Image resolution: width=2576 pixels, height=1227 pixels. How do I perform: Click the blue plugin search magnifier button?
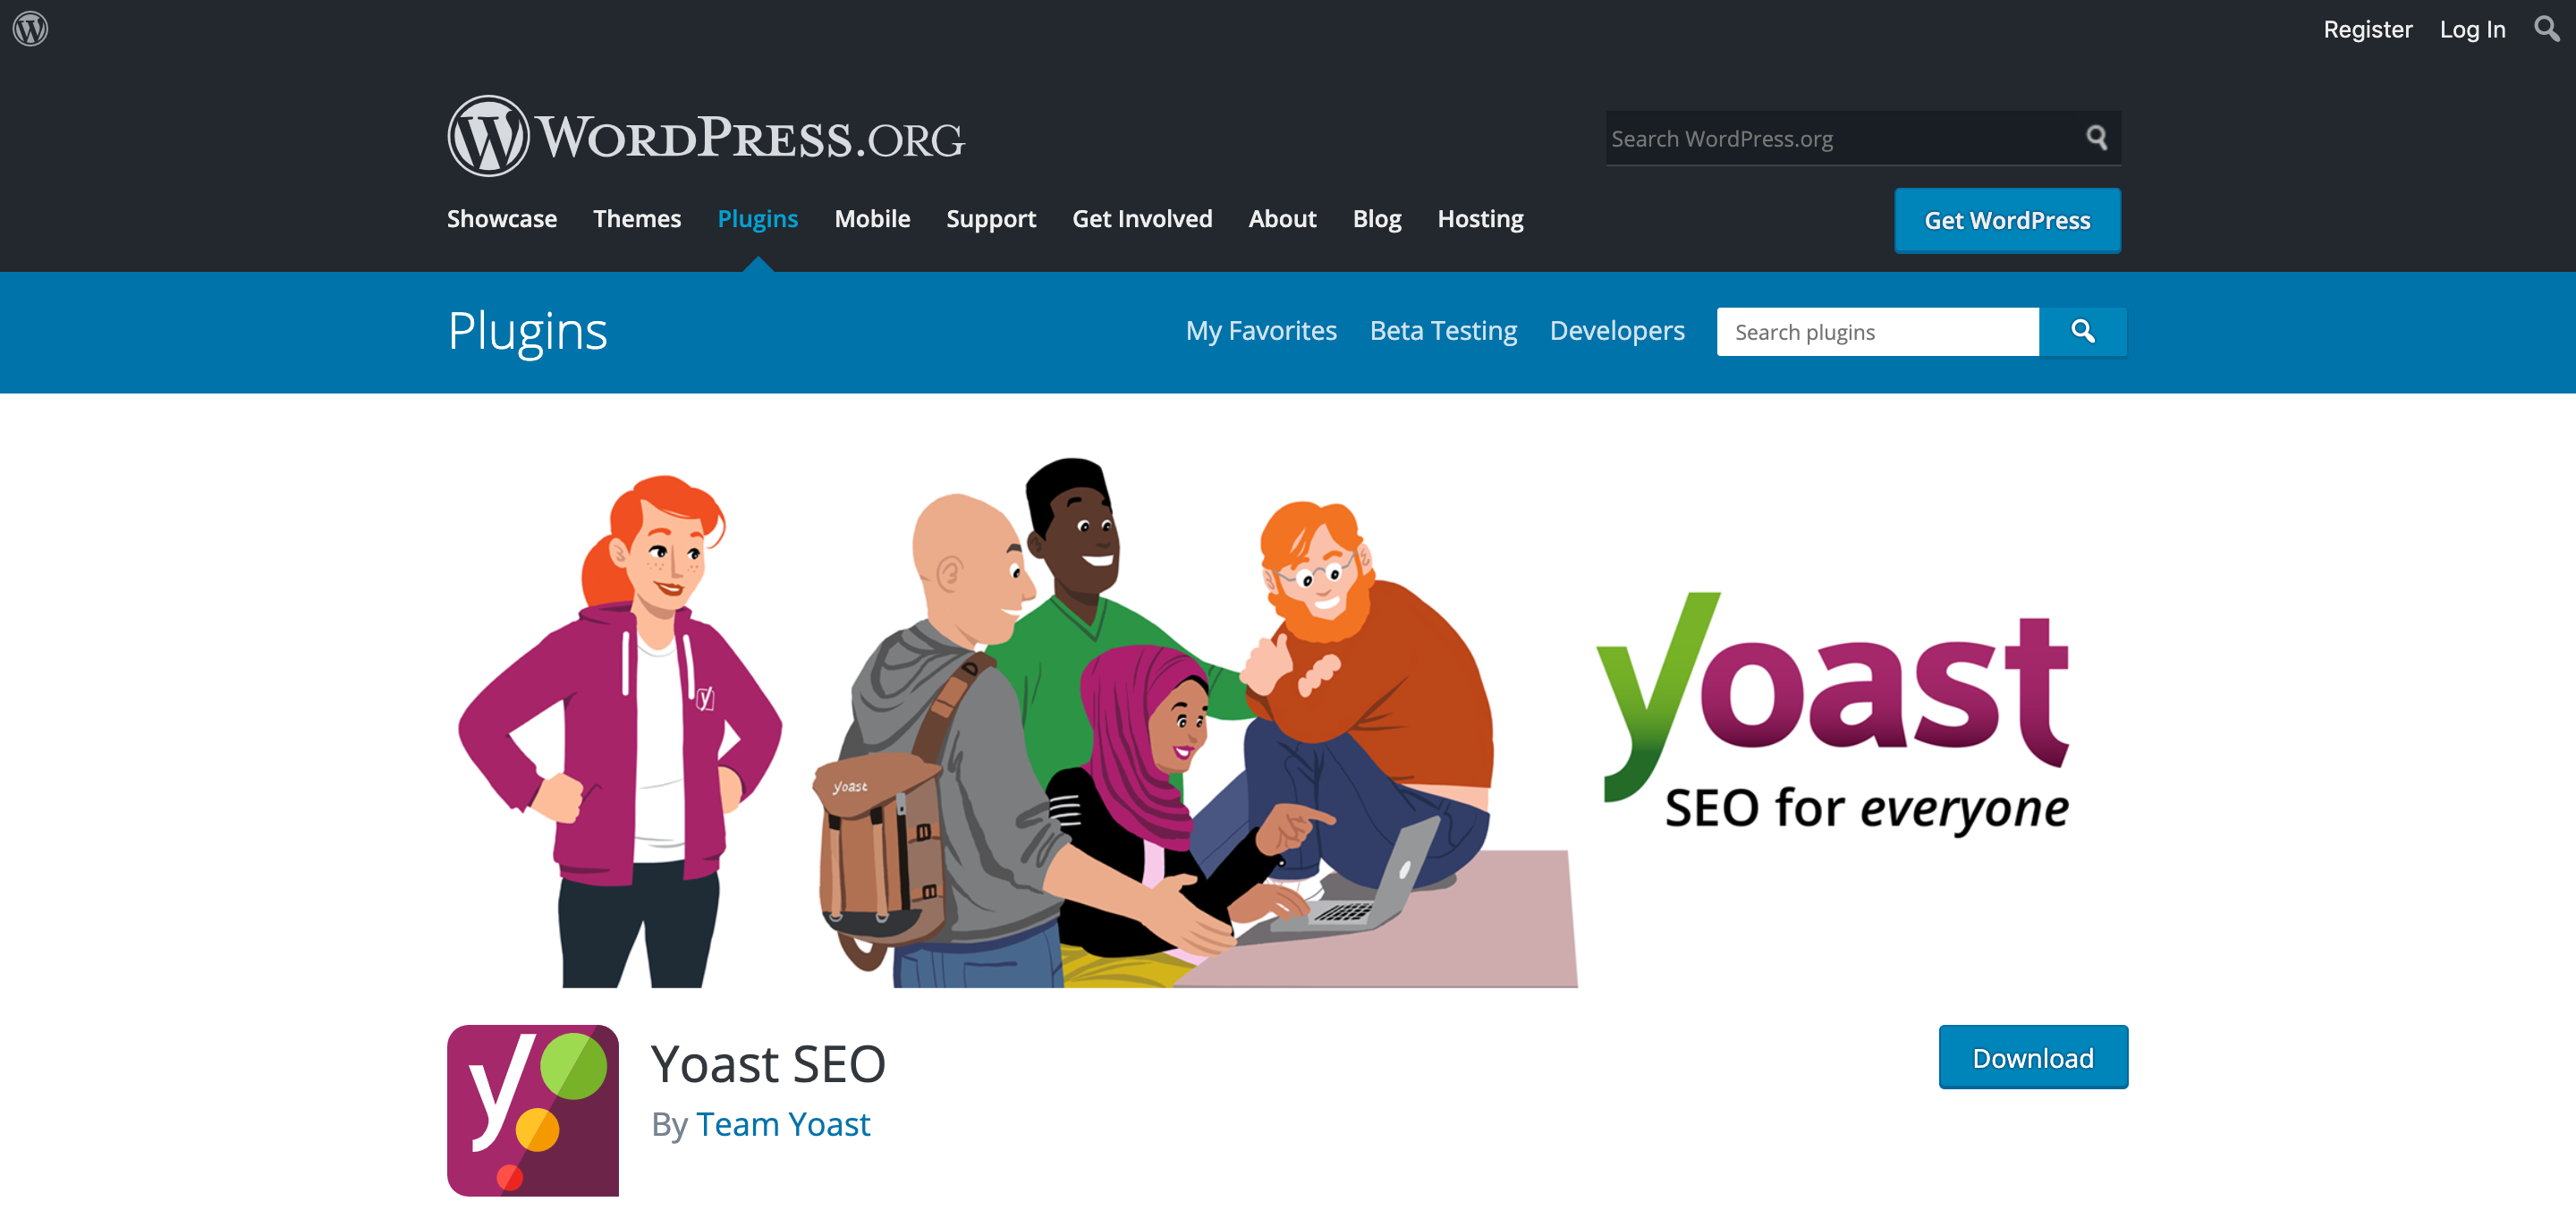pyautogui.click(x=2083, y=331)
